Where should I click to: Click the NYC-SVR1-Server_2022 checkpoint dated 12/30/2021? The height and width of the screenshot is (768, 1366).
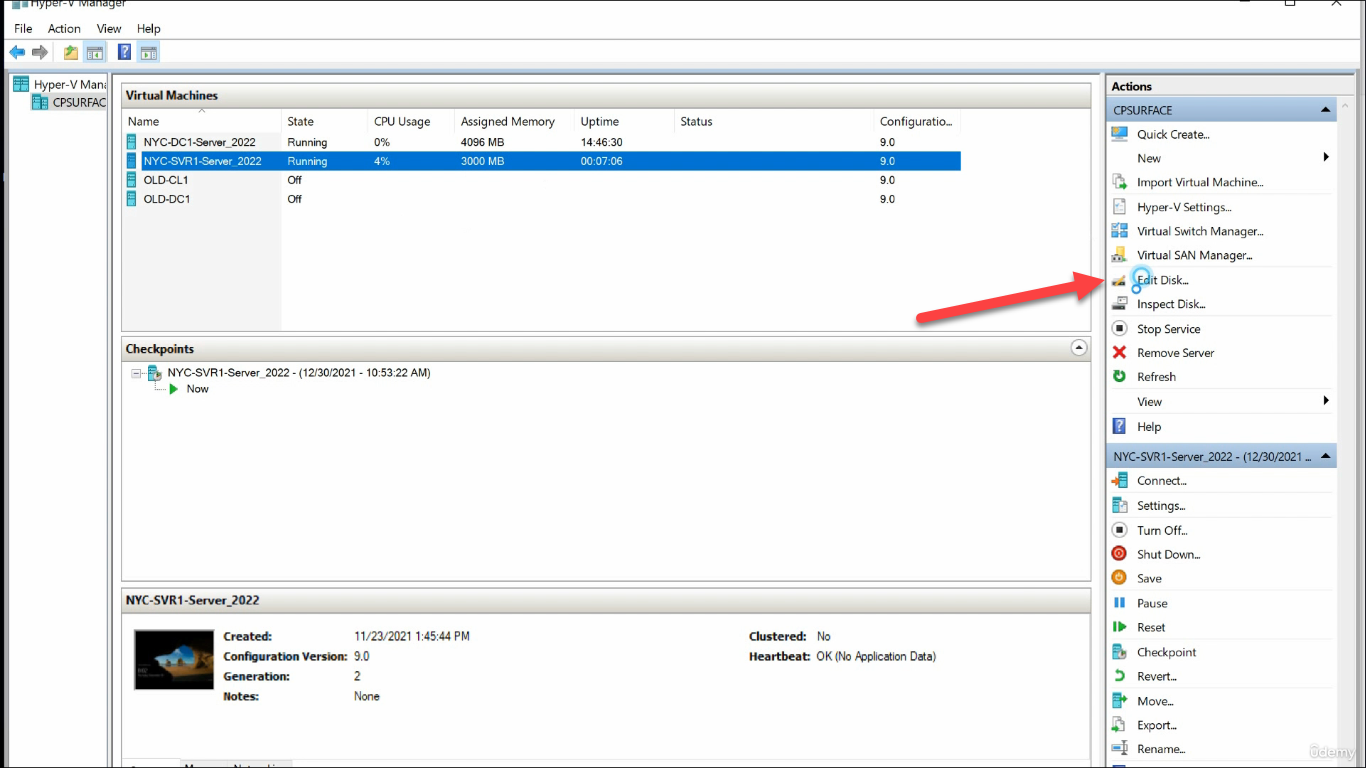click(x=299, y=372)
